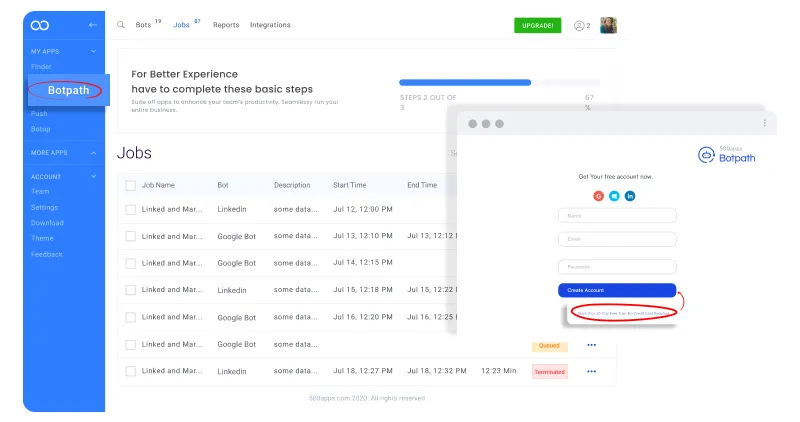Click the '12:23 Min' duration cell

click(498, 371)
